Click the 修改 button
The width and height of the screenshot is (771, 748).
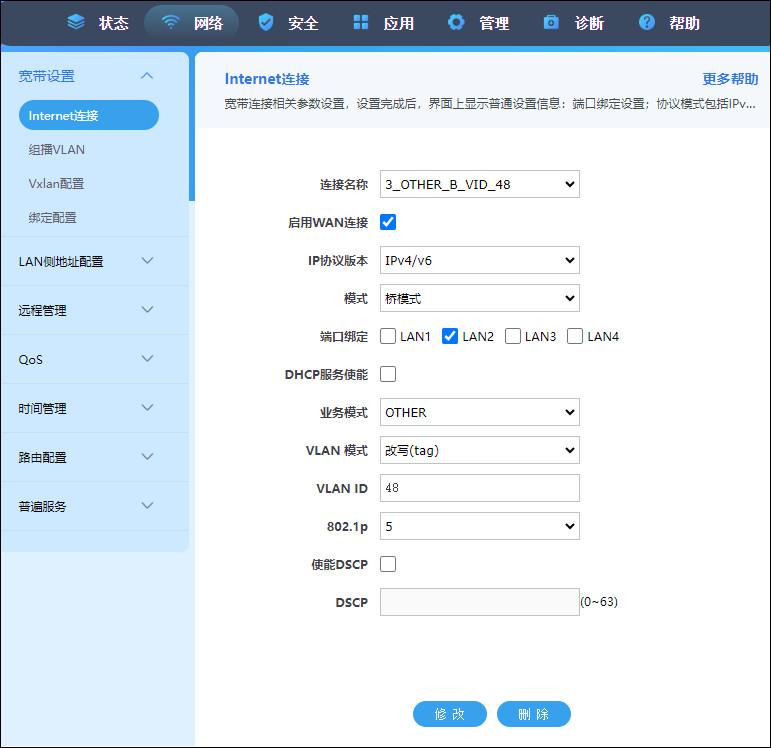tap(450, 714)
